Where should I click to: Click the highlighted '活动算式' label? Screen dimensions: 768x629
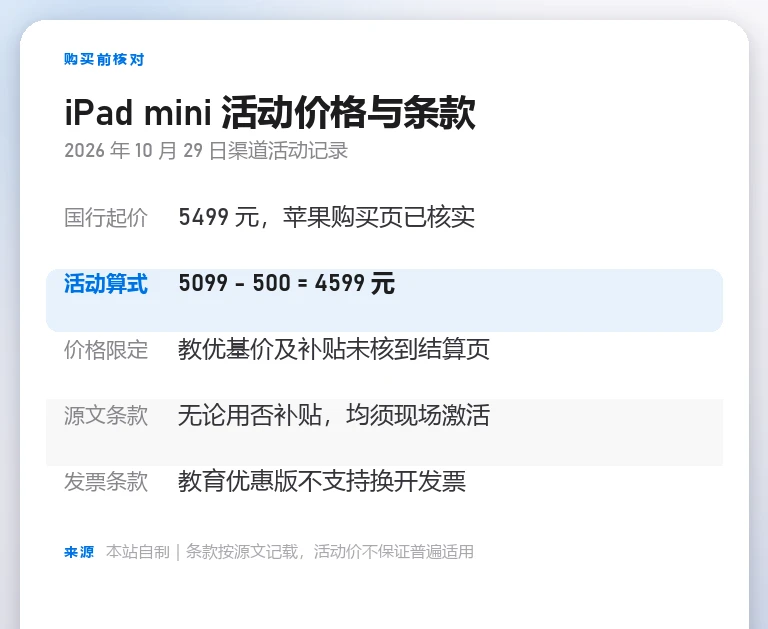pyautogui.click(x=106, y=284)
